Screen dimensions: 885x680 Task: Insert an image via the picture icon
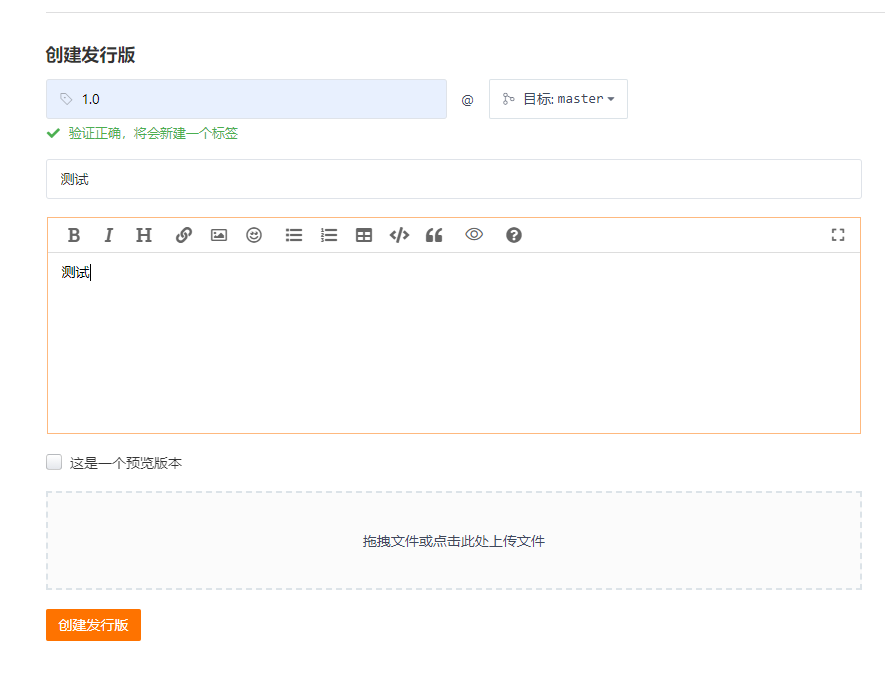coord(219,235)
